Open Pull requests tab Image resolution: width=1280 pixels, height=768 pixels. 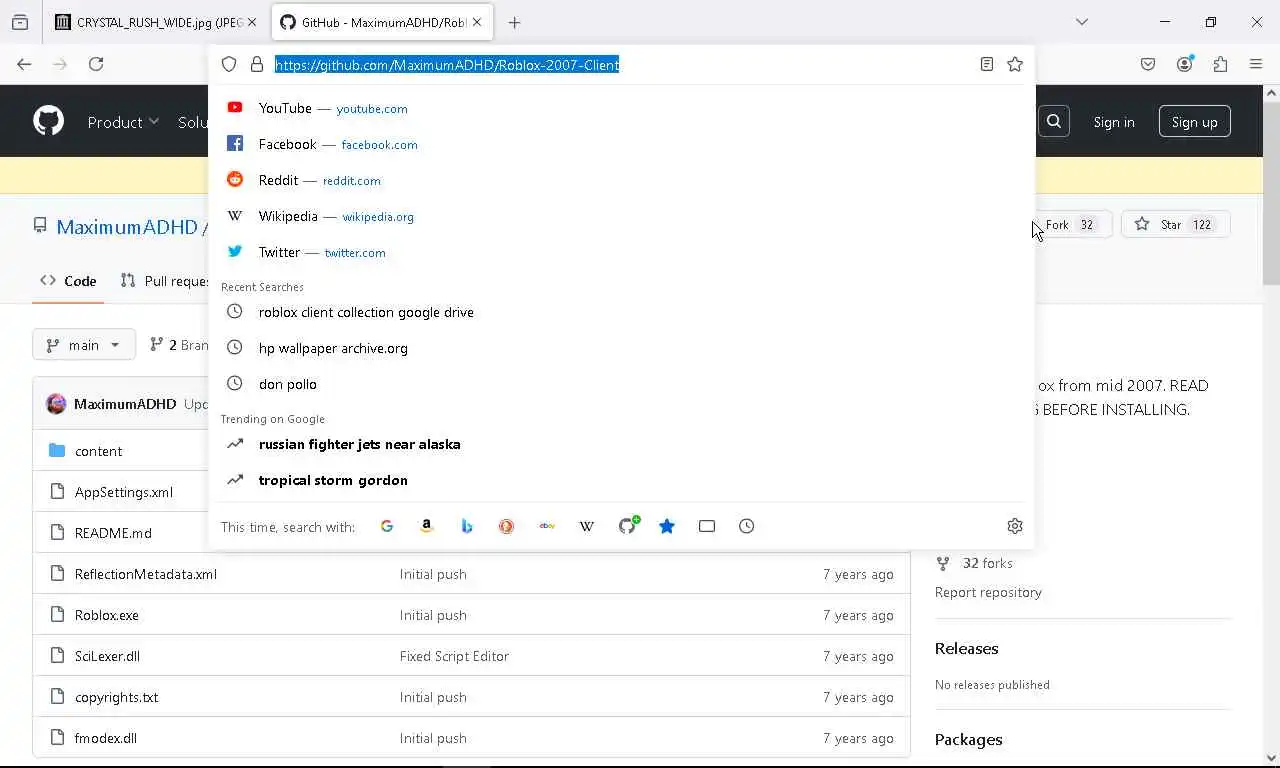166,281
